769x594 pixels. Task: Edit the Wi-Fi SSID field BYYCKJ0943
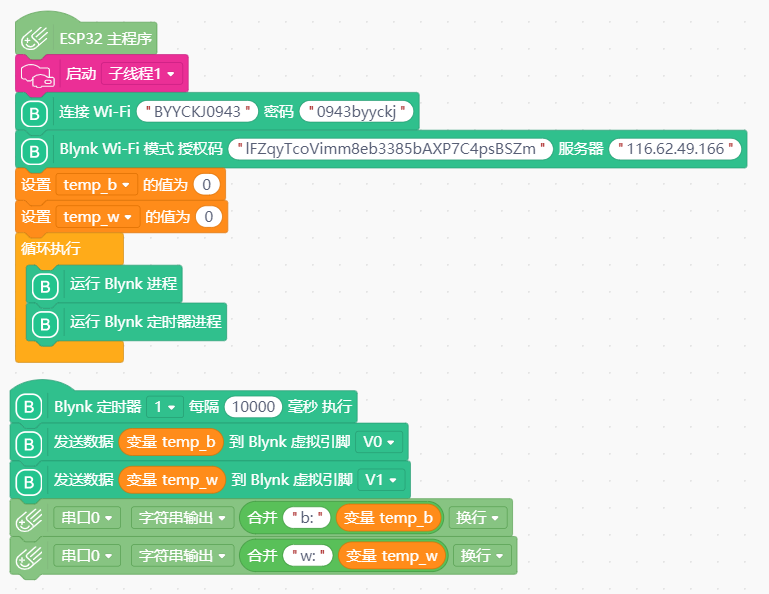click(197, 111)
